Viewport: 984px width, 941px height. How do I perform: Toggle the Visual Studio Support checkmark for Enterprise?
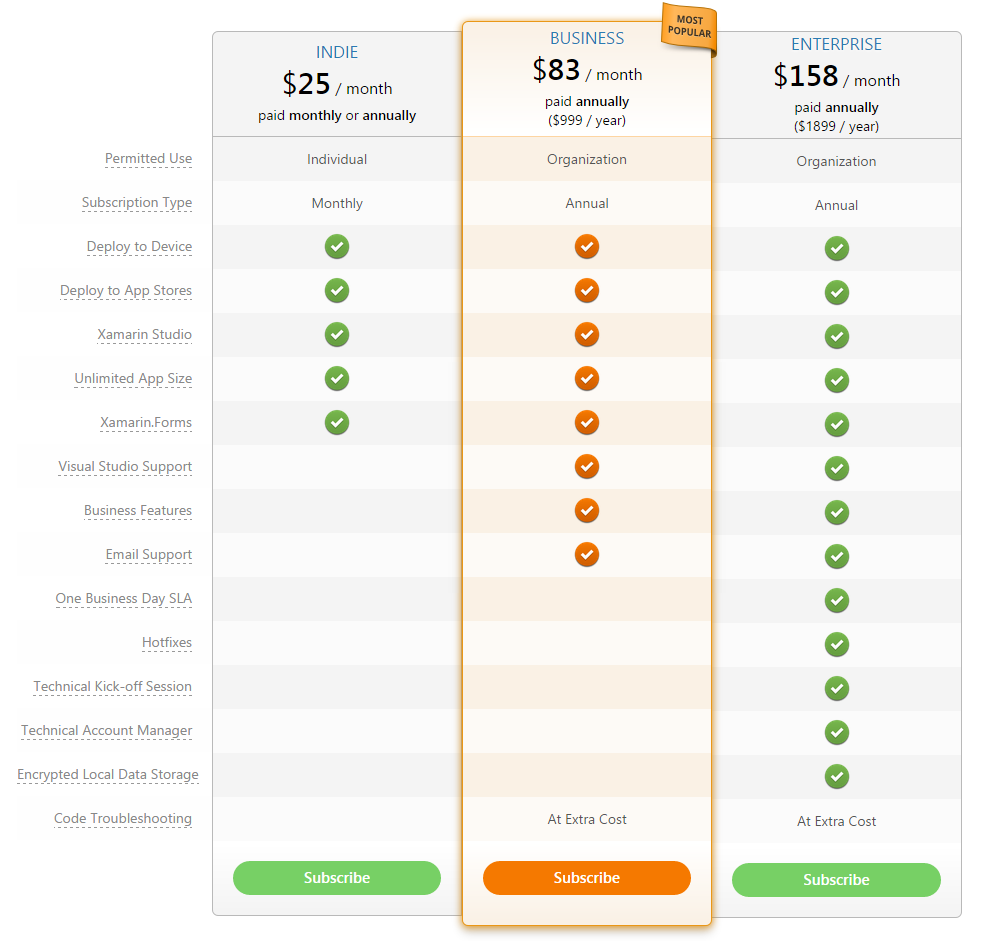click(x=837, y=468)
